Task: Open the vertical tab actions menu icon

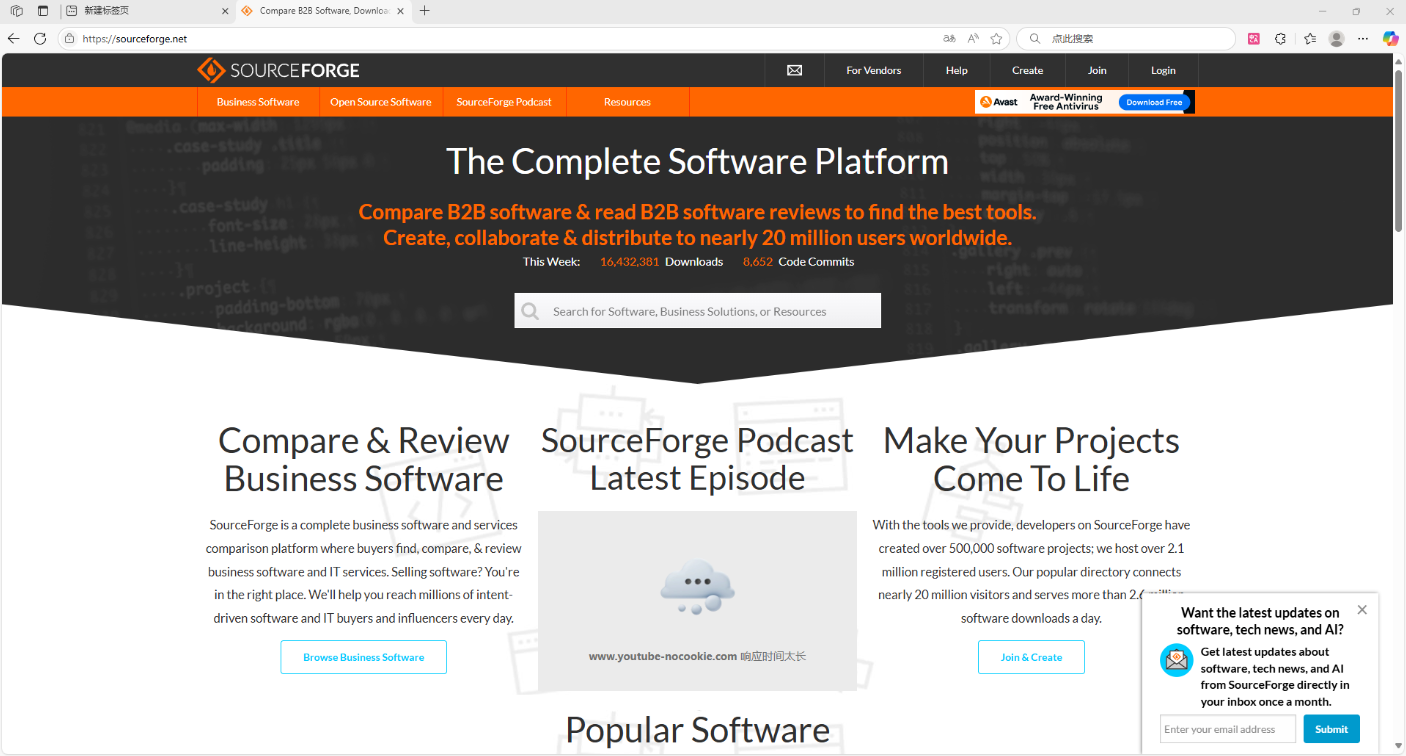Action: (43, 11)
